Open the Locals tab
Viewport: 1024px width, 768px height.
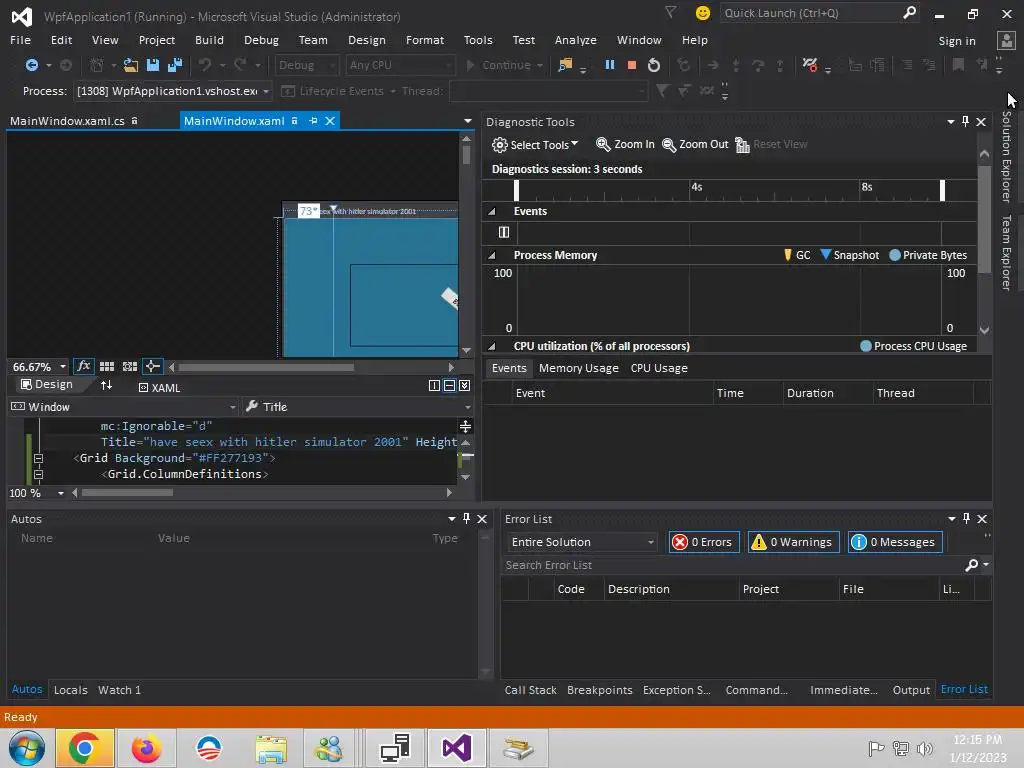click(71, 690)
